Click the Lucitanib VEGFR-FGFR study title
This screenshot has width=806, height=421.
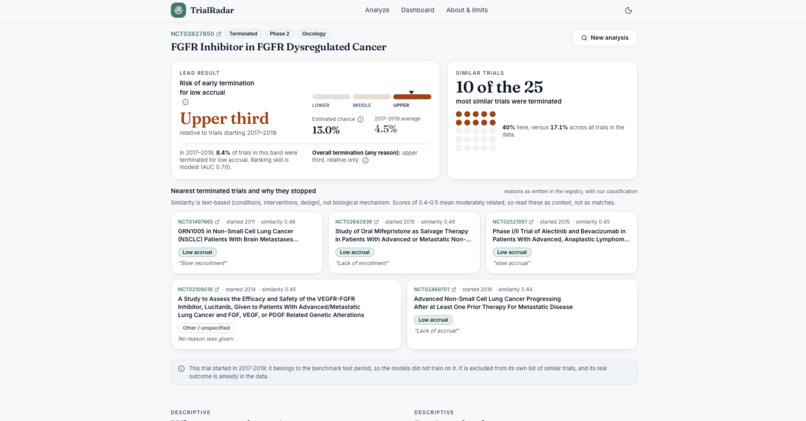tap(271, 307)
